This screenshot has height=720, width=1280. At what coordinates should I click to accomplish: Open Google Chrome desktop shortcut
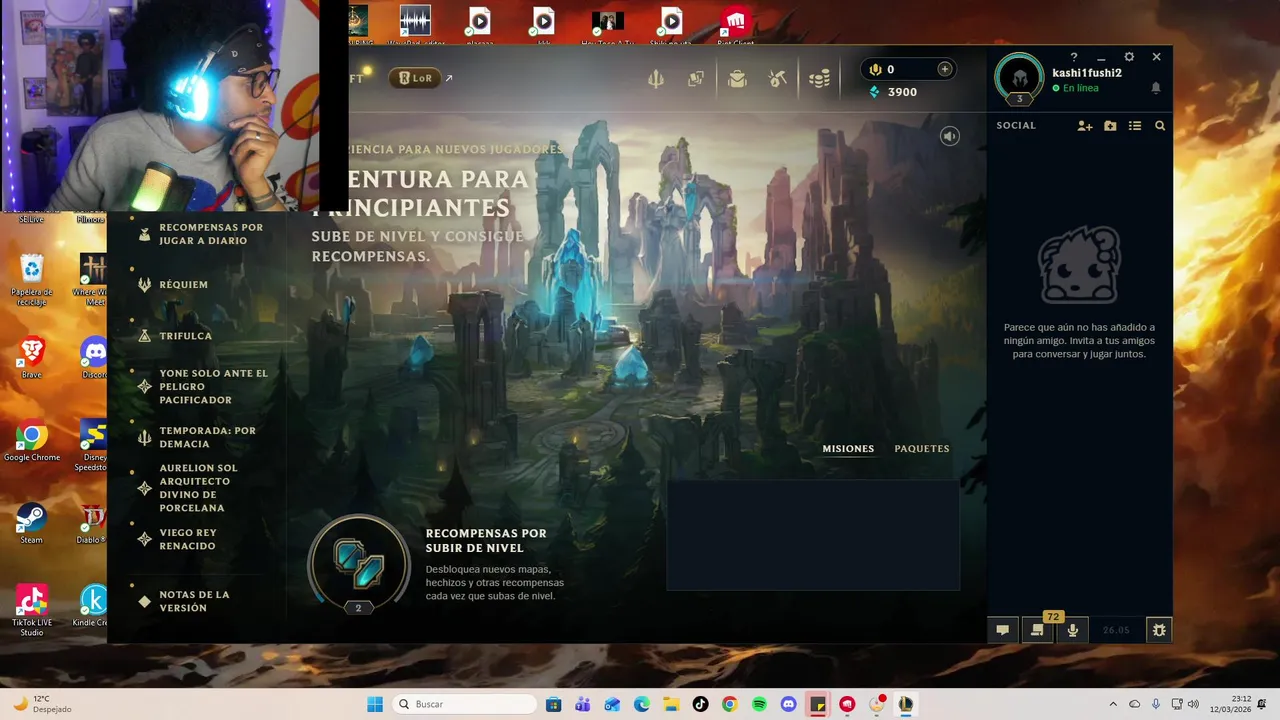pyautogui.click(x=32, y=442)
